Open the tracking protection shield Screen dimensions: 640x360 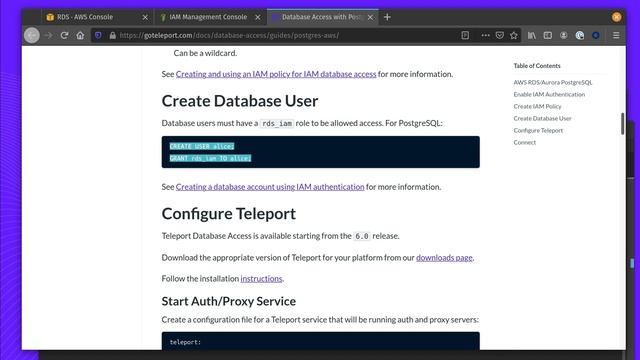coord(98,35)
